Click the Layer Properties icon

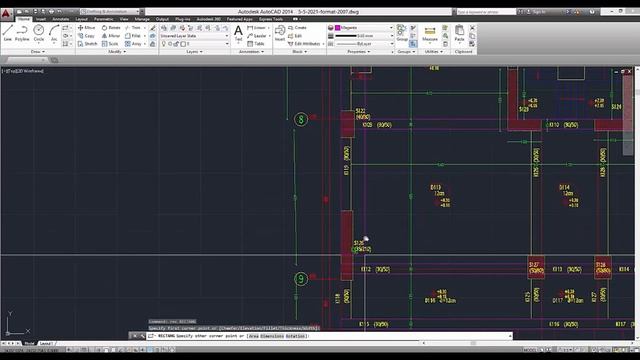coord(164,28)
